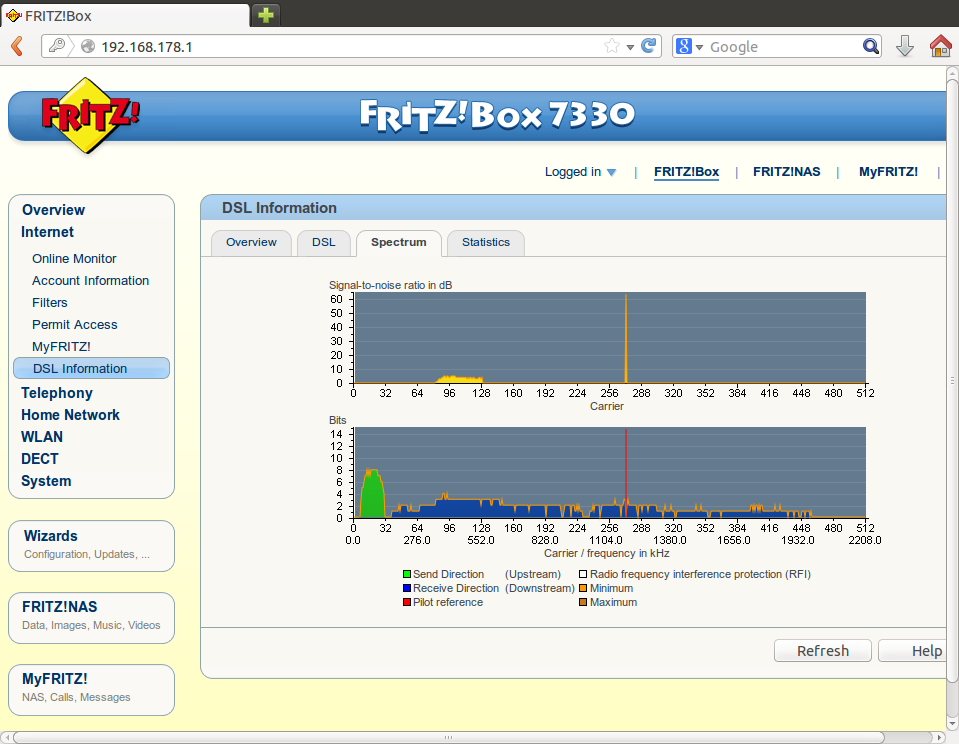Click the search magnifier icon
The height and width of the screenshot is (744, 959).
pyautogui.click(x=871, y=46)
